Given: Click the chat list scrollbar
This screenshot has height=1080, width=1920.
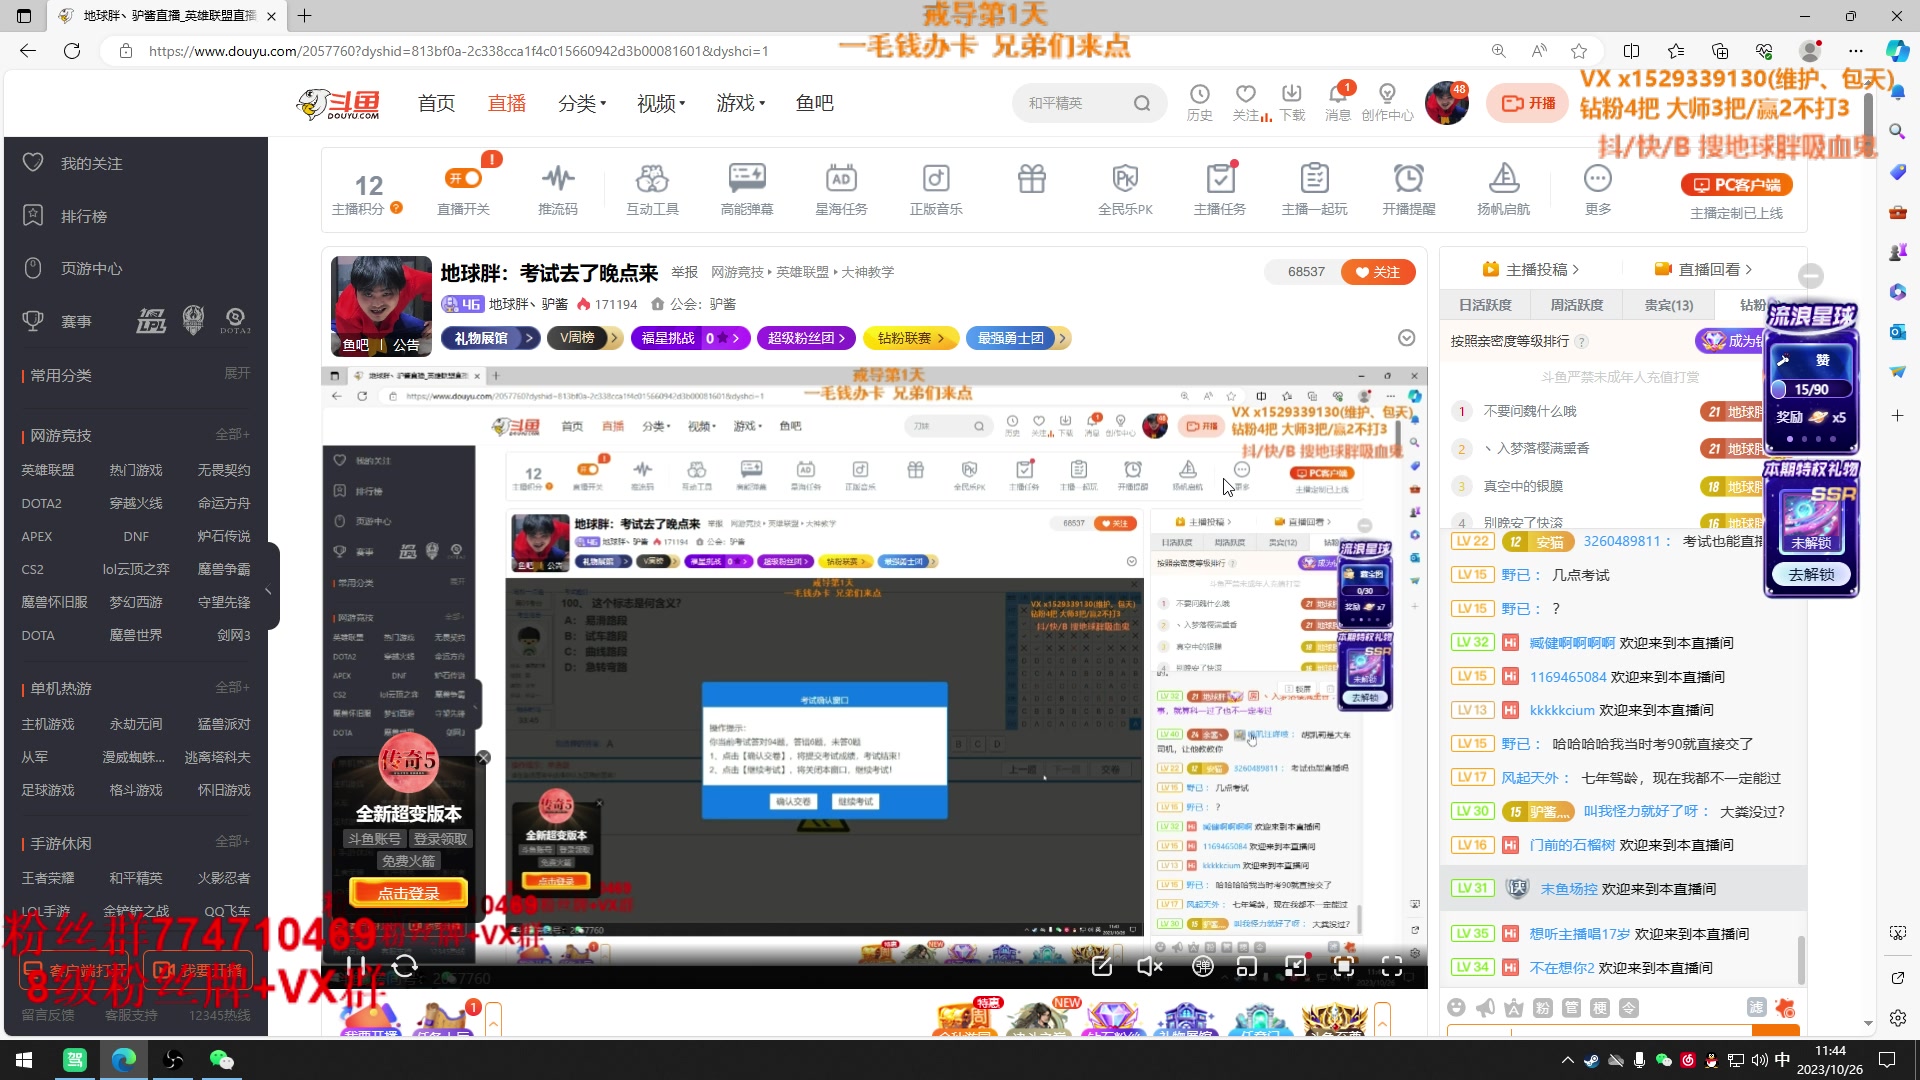Looking at the screenshot, I should 1801,960.
